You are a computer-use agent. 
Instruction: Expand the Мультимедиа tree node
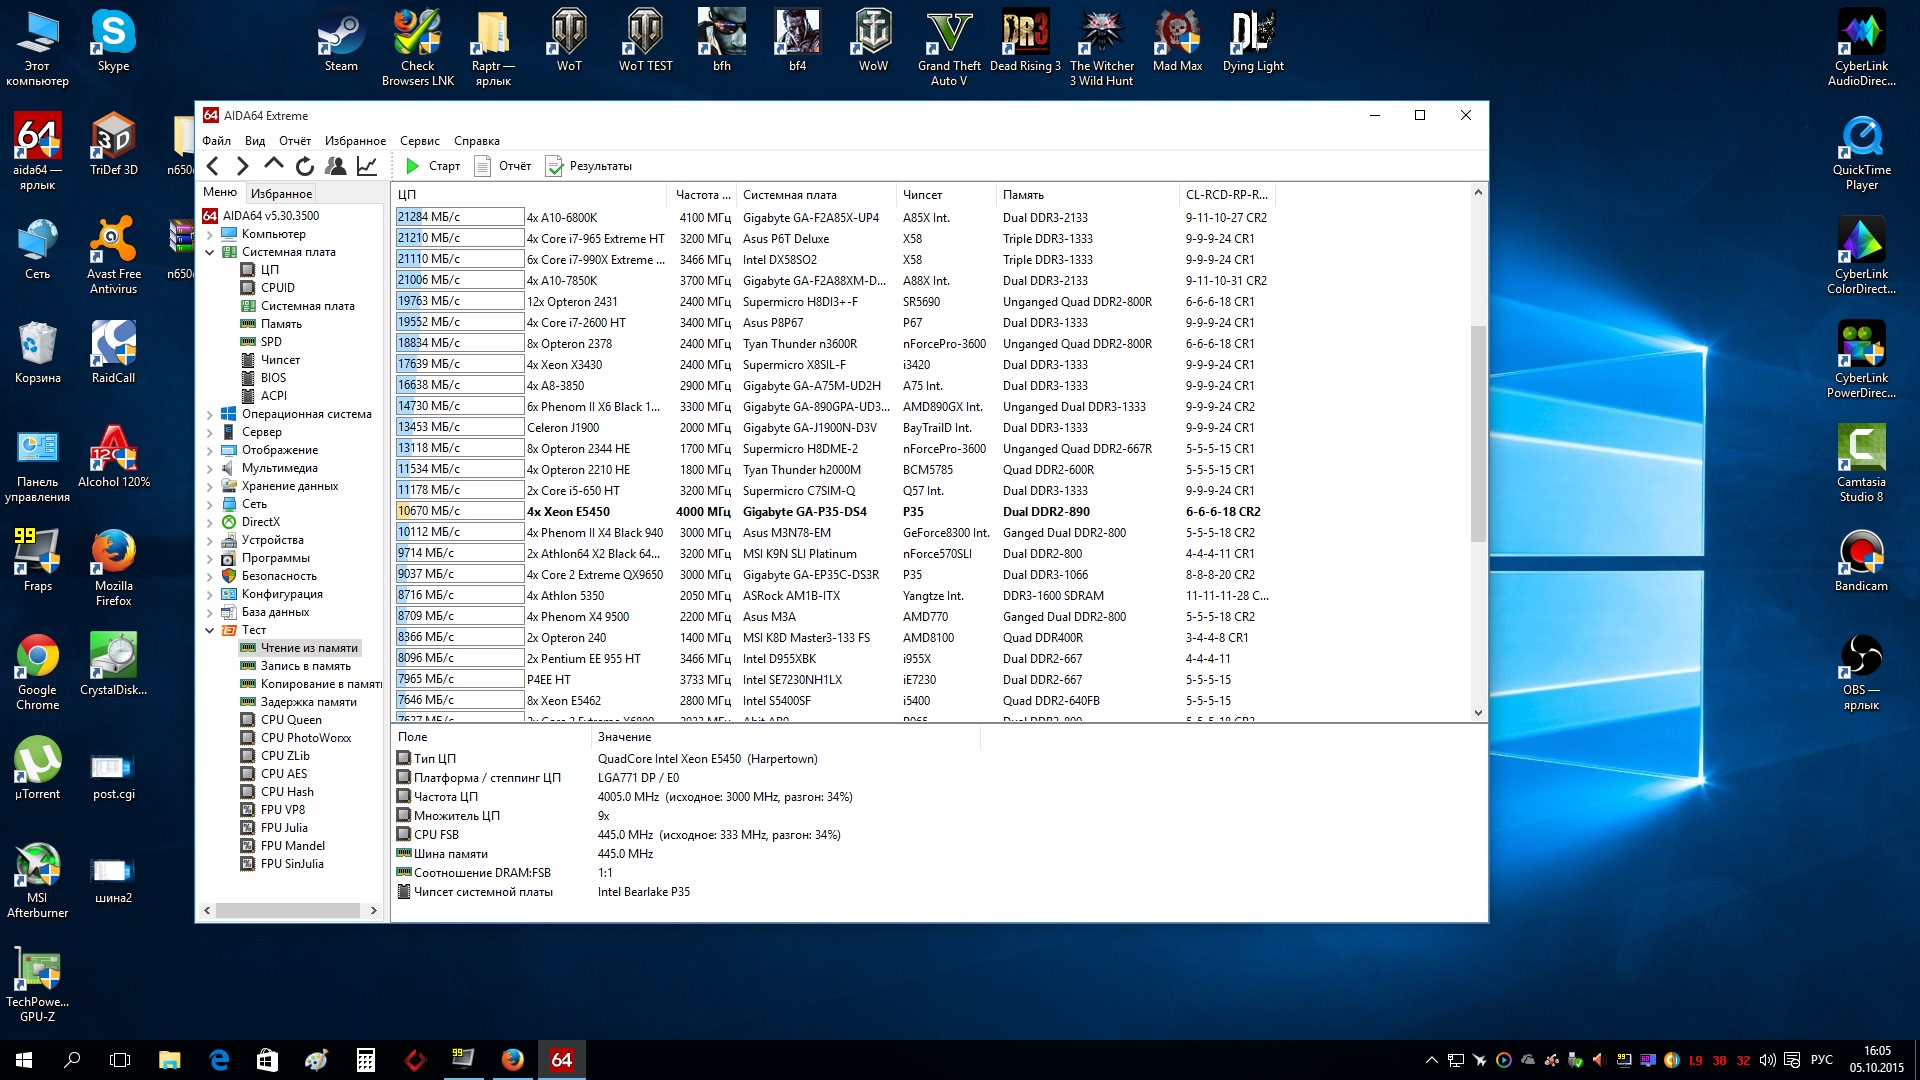pos(210,468)
